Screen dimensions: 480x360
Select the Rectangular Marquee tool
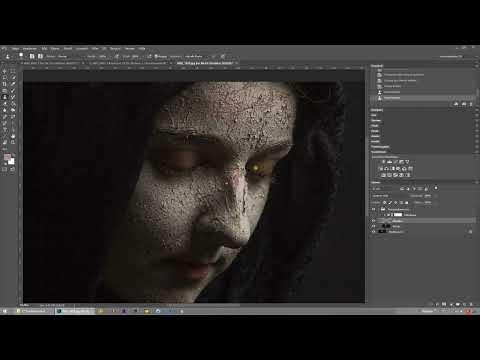pos(13,71)
